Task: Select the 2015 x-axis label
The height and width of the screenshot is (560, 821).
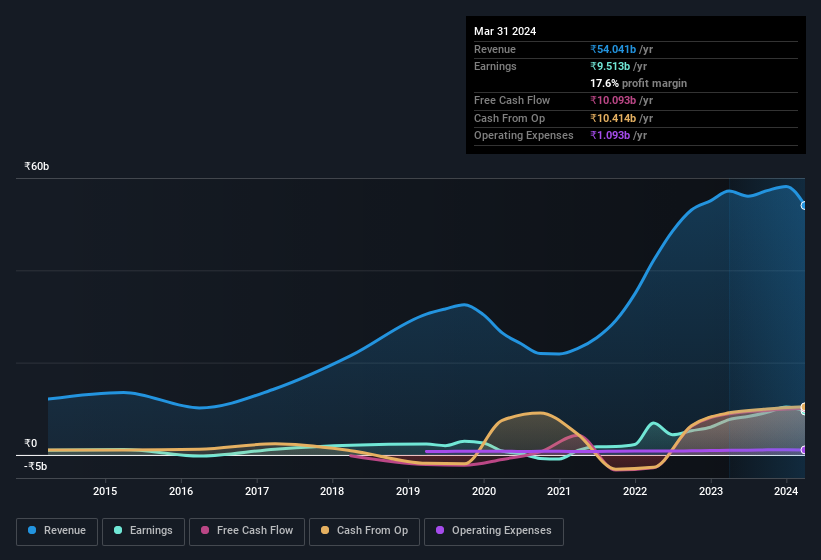Action: click(x=105, y=491)
